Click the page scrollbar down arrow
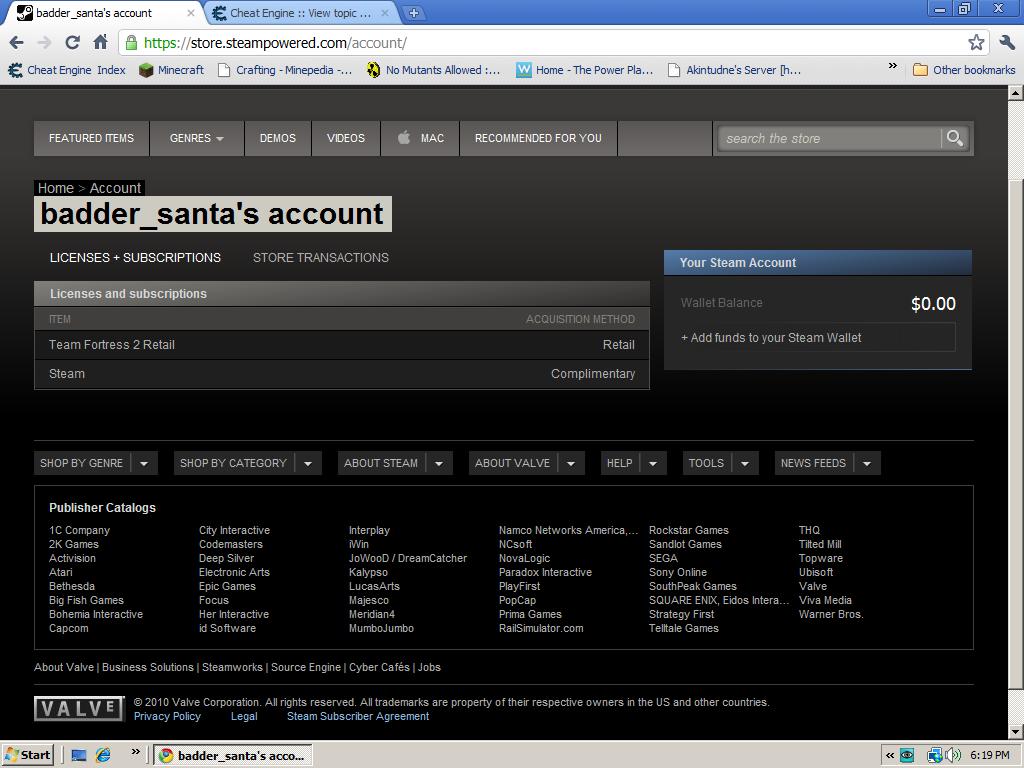1024x768 pixels. pos(1016,732)
